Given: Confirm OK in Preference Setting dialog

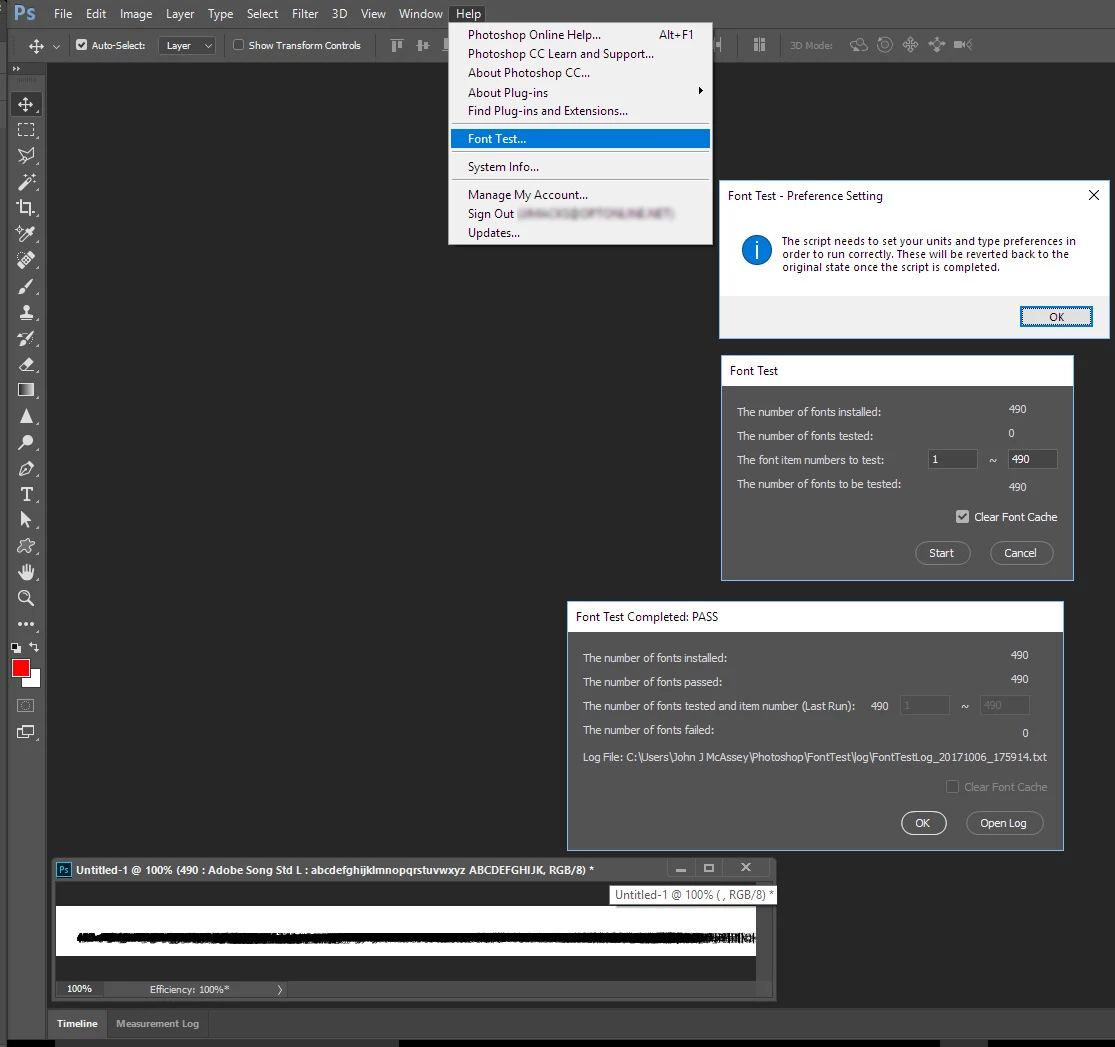Looking at the screenshot, I should pyautogui.click(x=1056, y=317).
